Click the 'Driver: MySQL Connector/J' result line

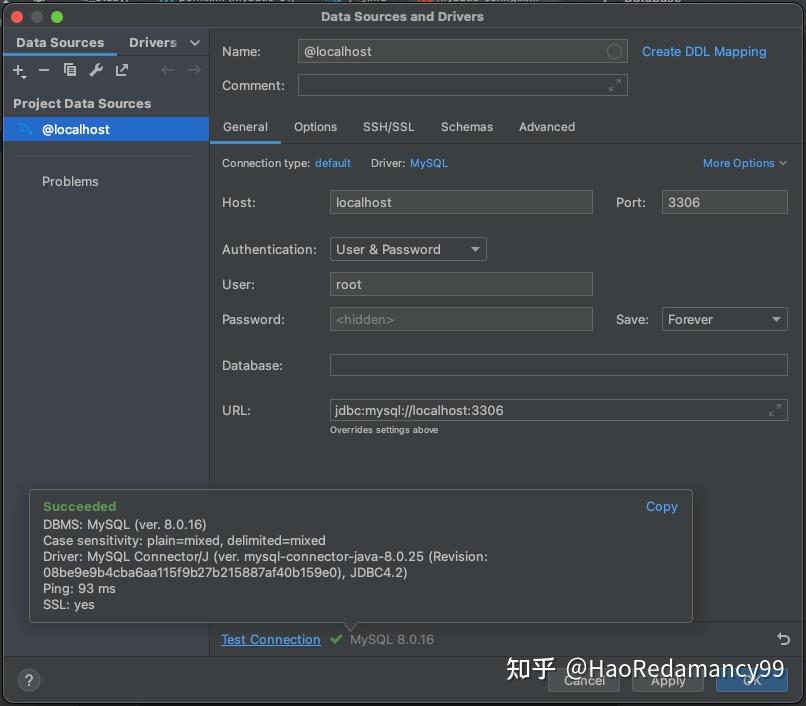pyautogui.click(x=265, y=564)
